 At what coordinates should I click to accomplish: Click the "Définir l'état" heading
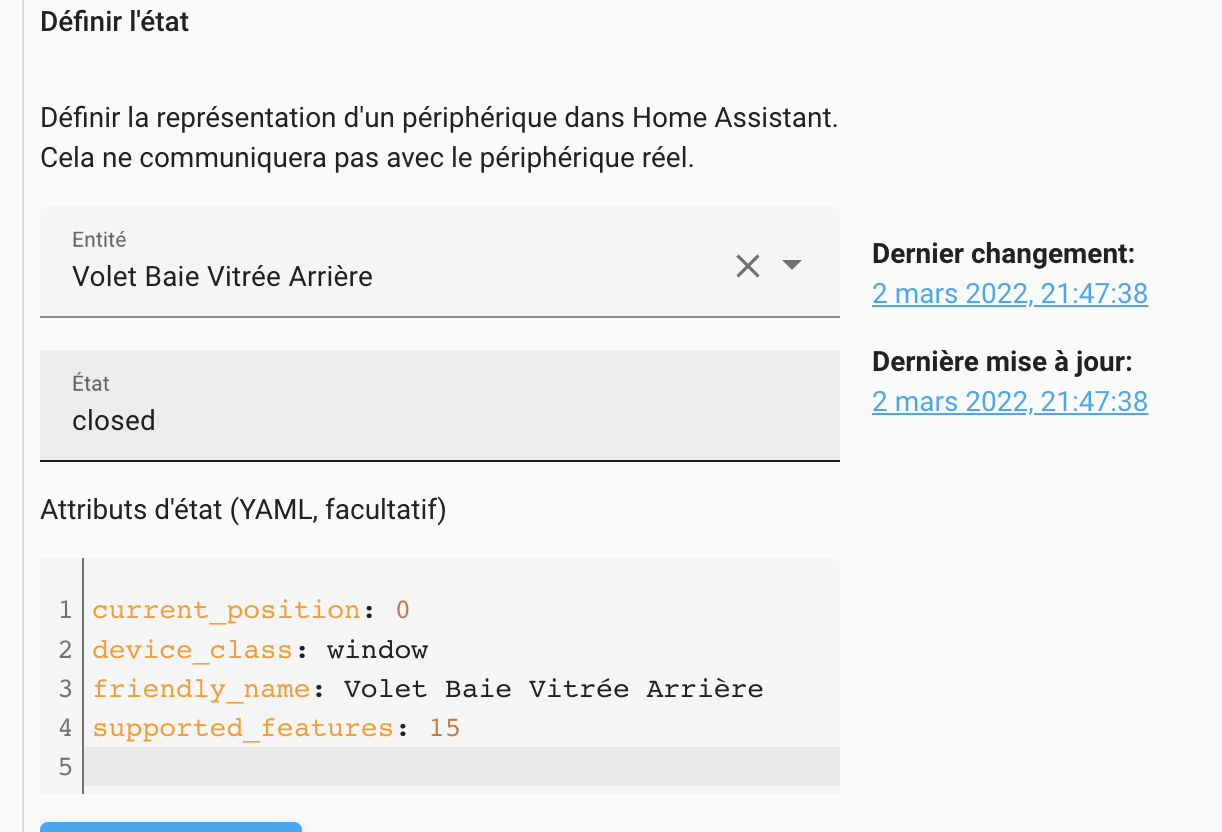click(x=113, y=21)
